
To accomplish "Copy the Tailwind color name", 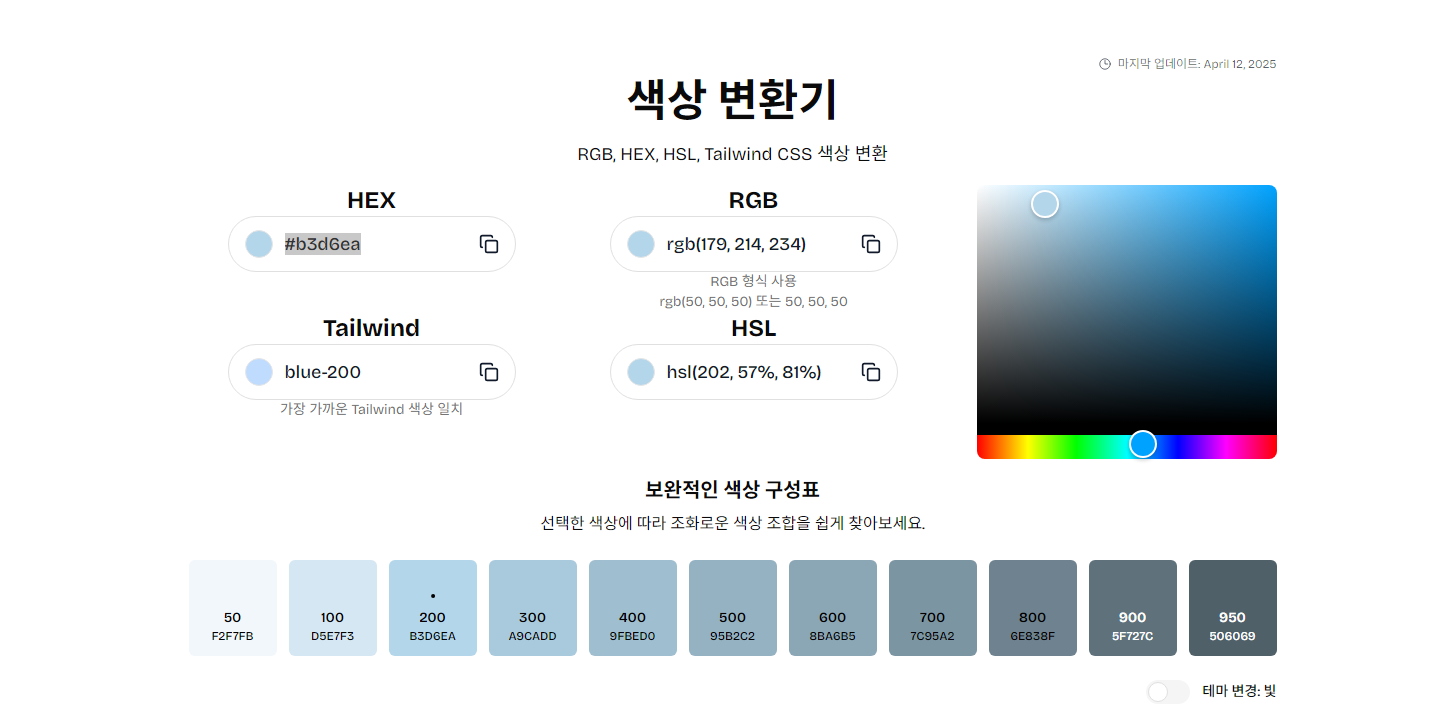I will (x=488, y=372).
